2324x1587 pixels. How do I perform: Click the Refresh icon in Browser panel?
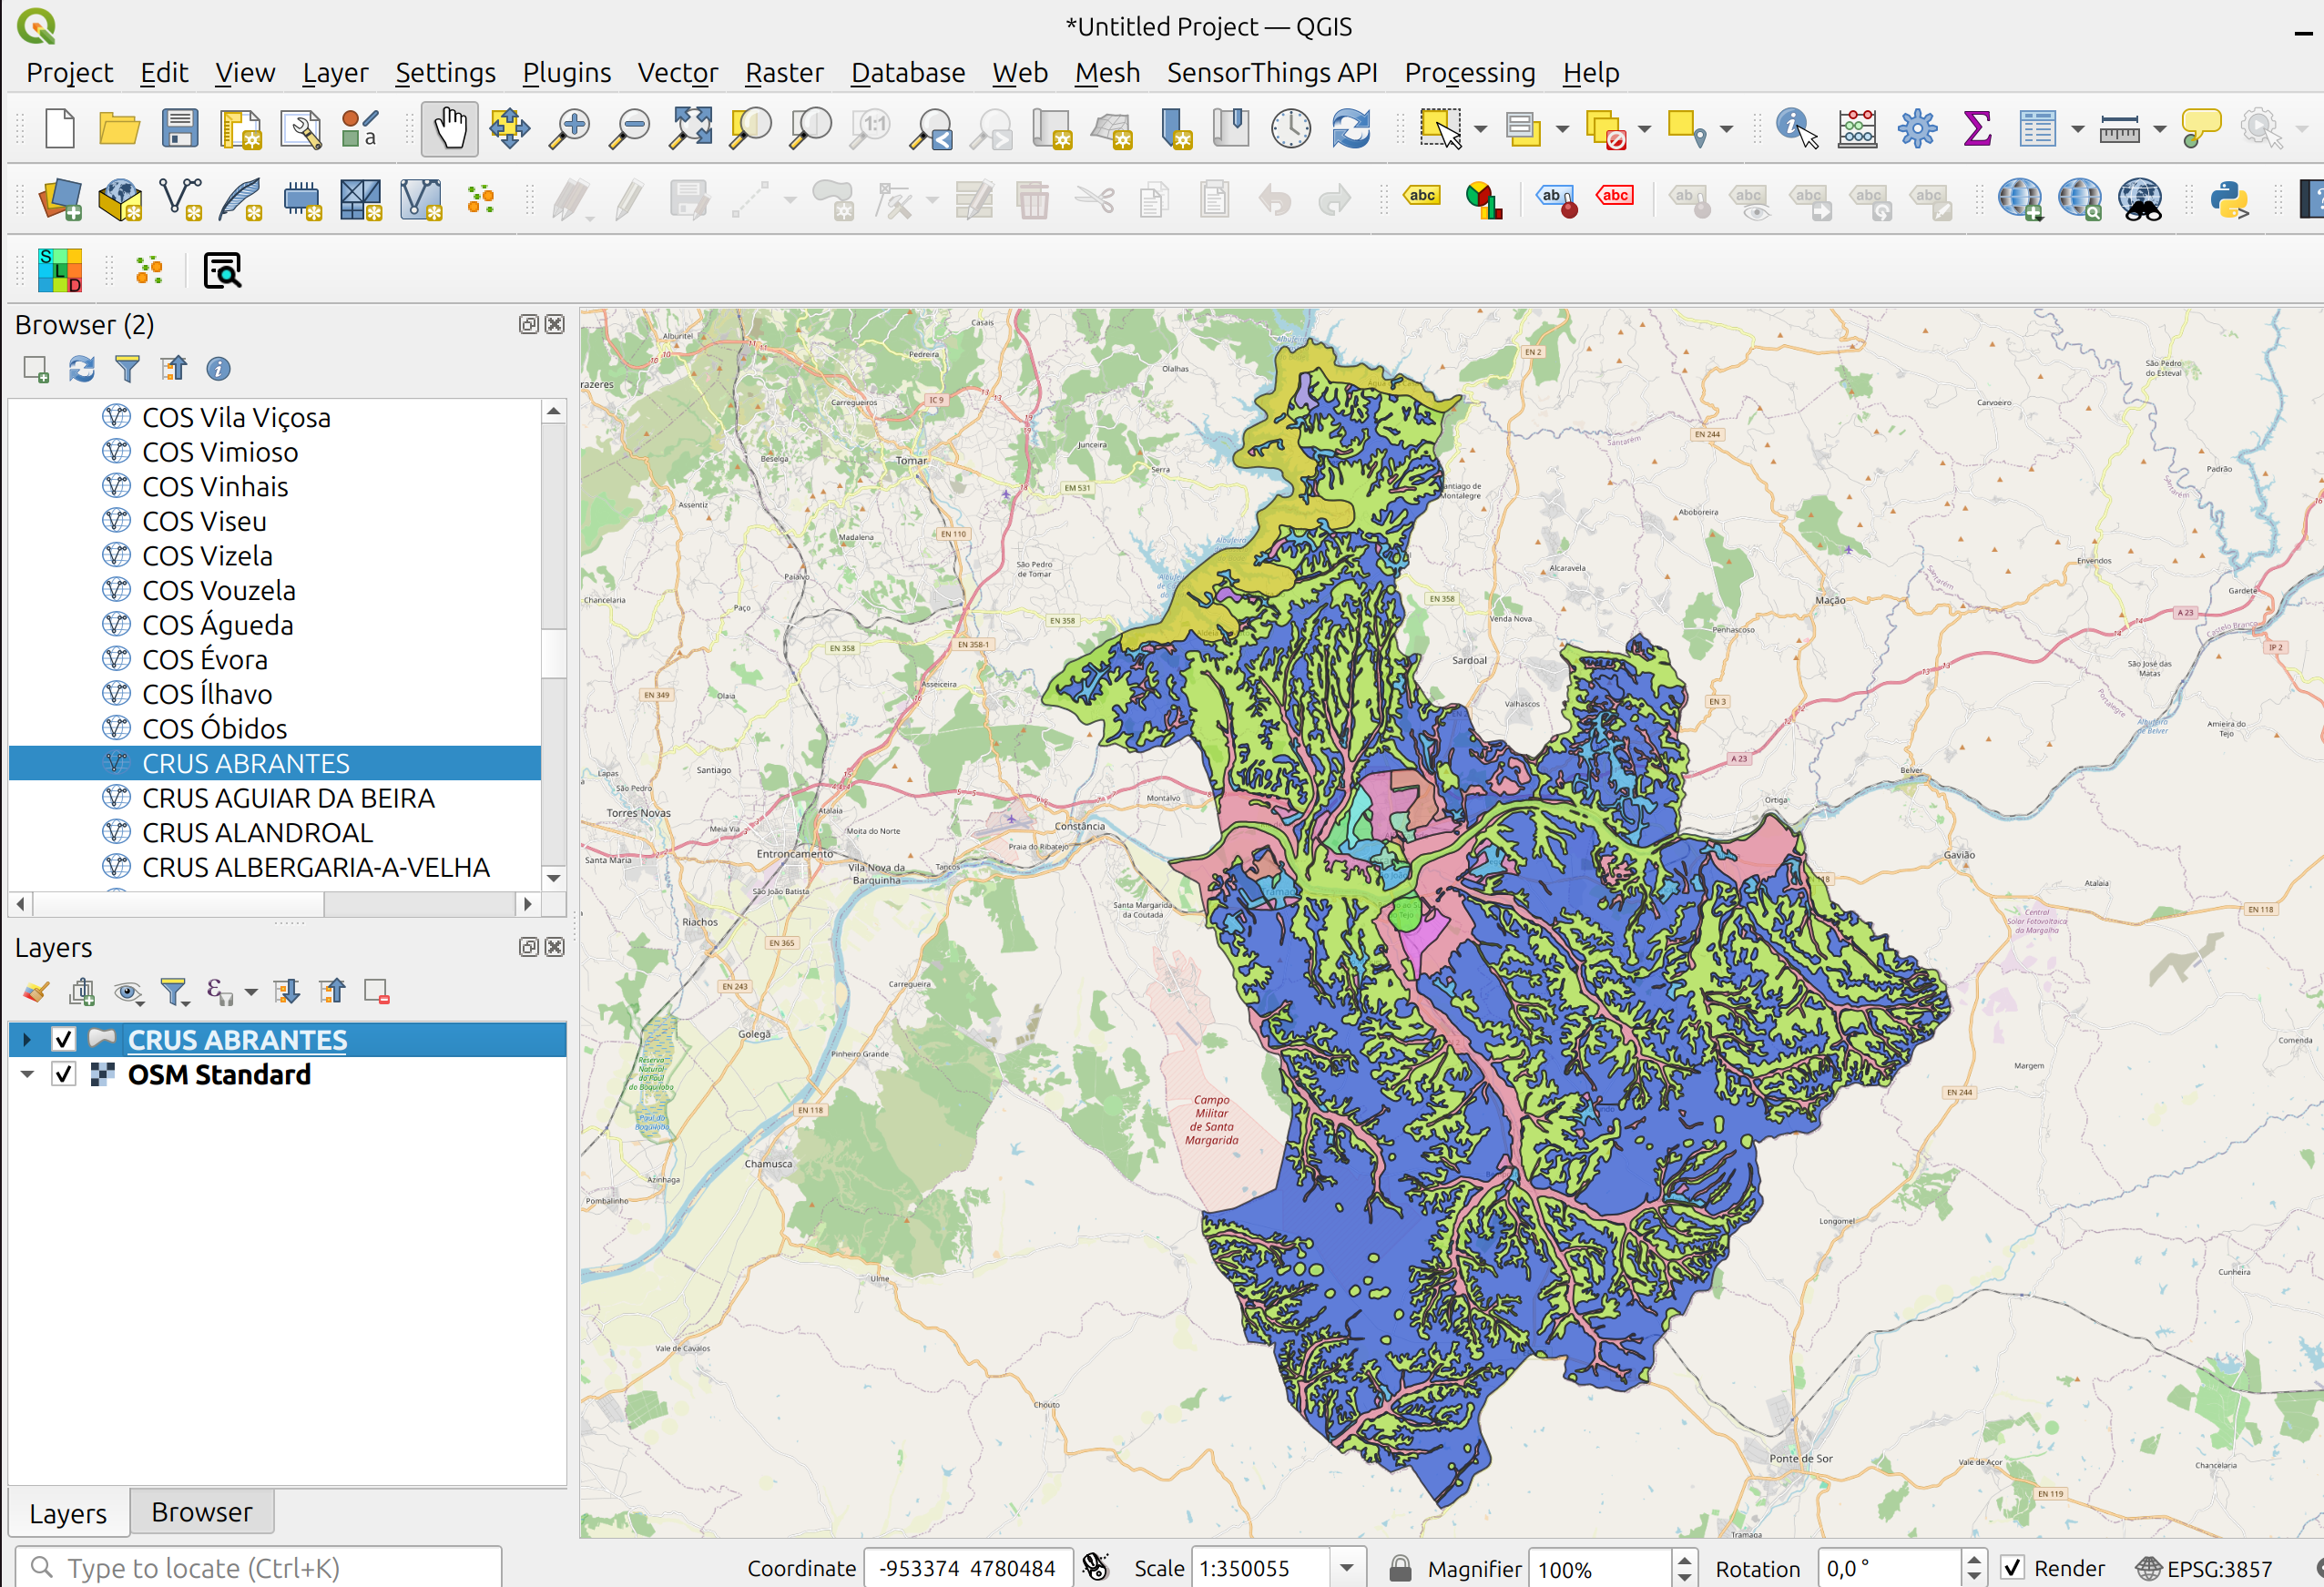pyautogui.click(x=82, y=369)
